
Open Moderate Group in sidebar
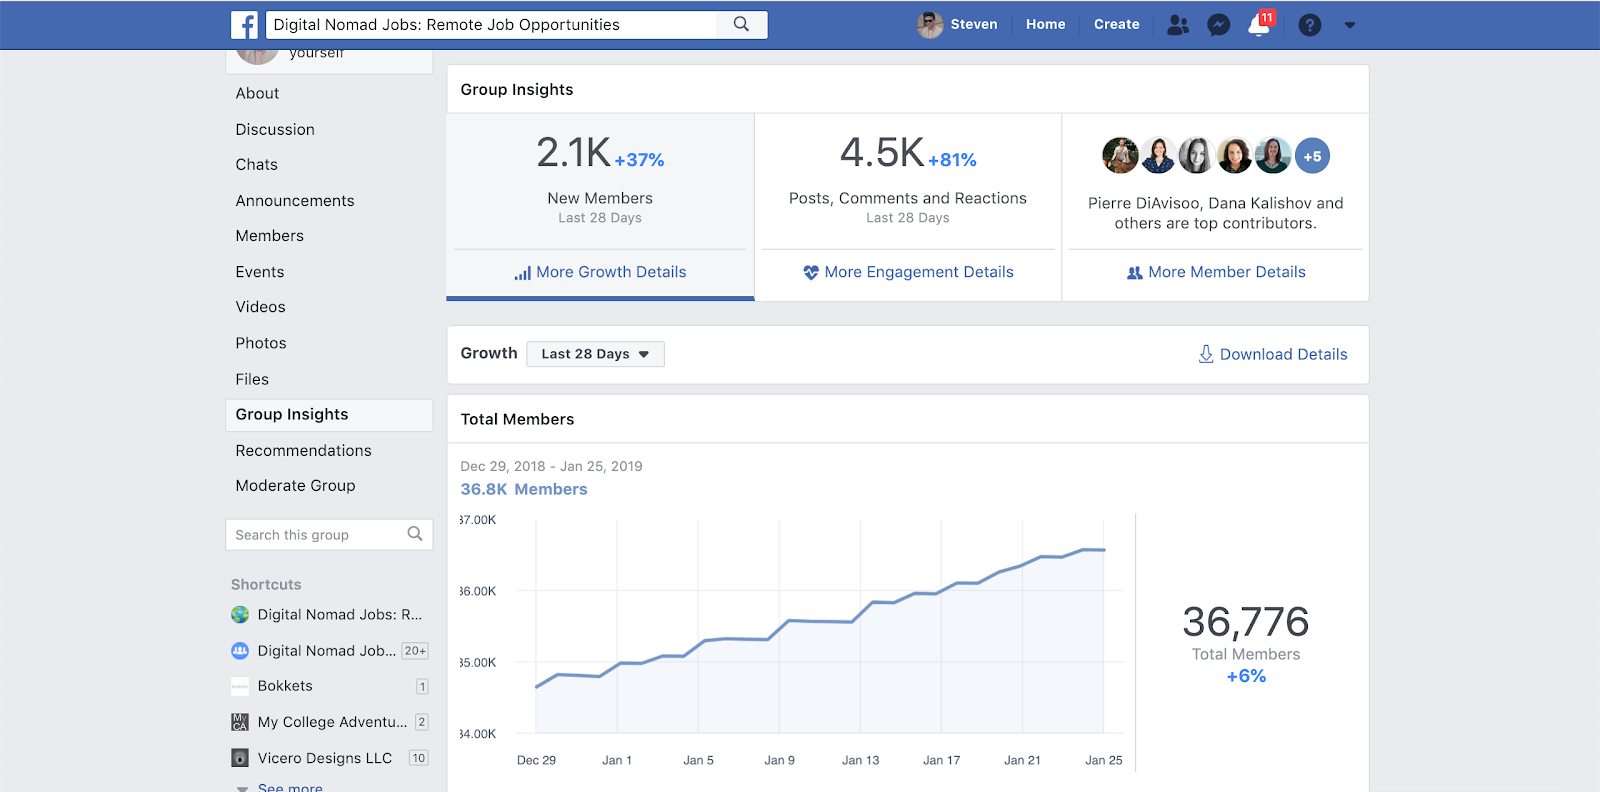pyautogui.click(x=296, y=486)
